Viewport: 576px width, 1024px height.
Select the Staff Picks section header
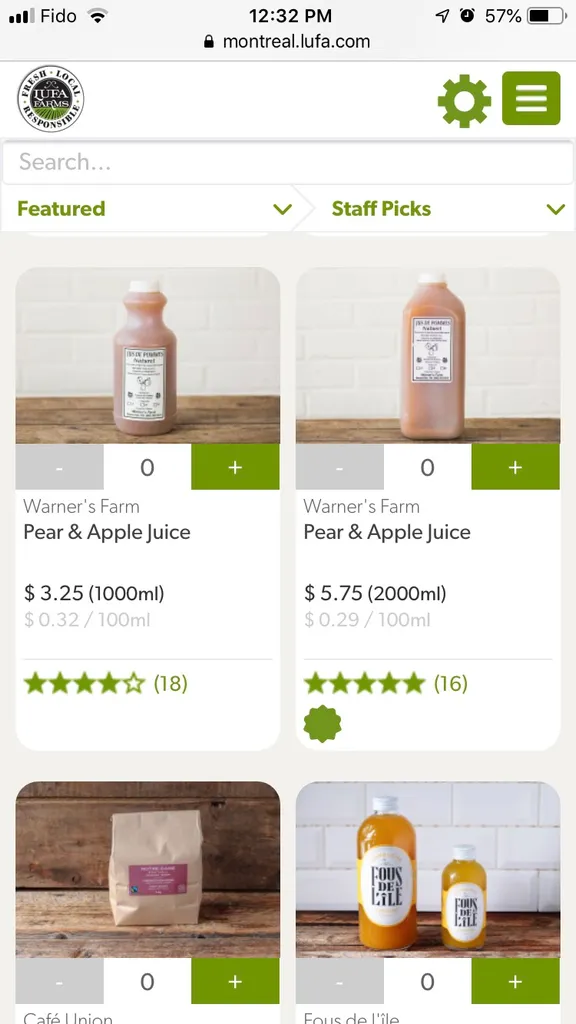click(x=382, y=209)
